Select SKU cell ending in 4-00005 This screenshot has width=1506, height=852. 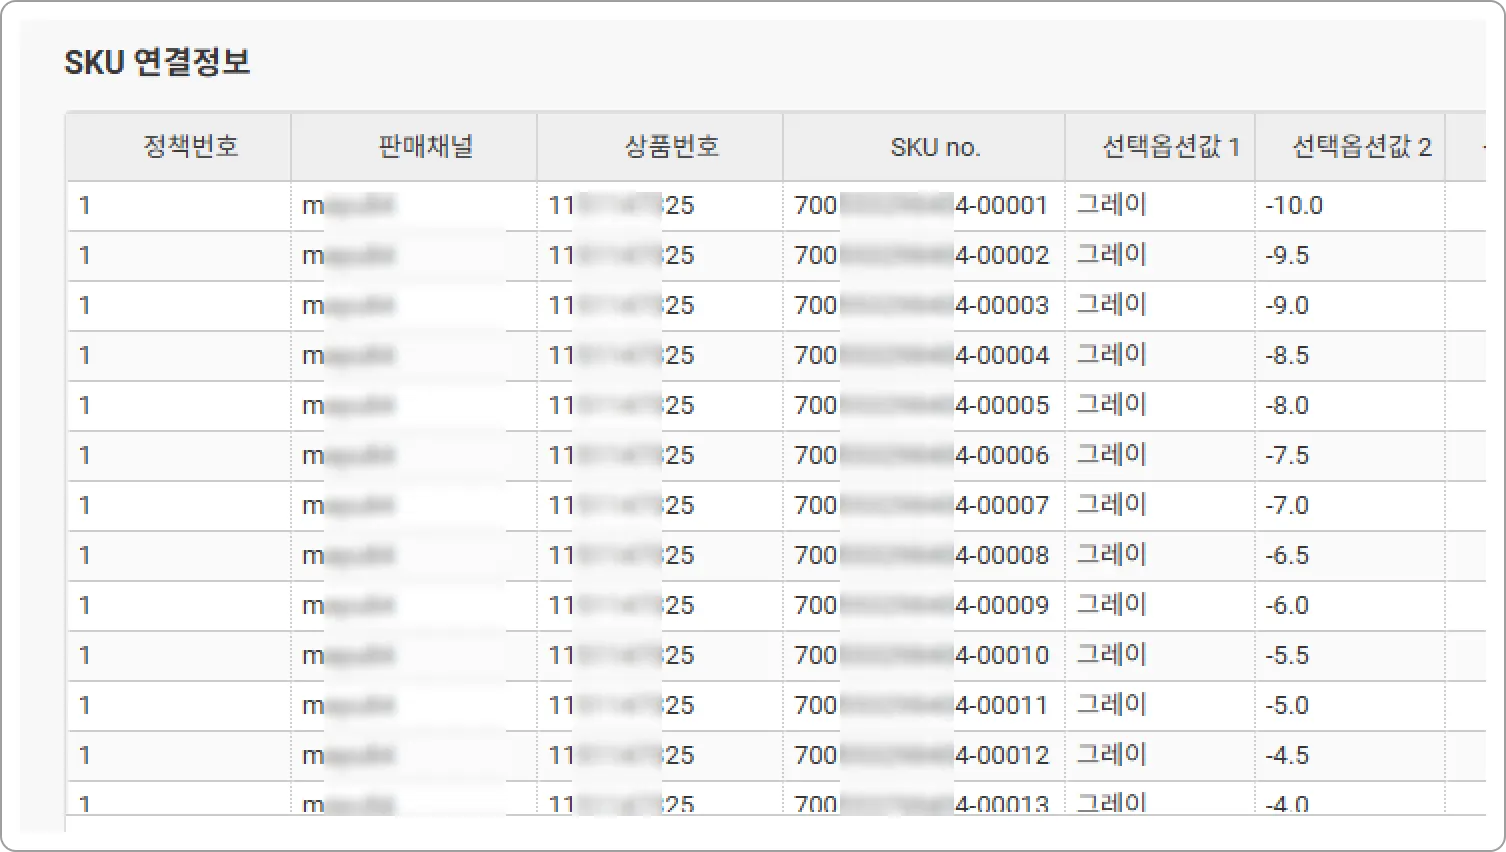click(x=924, y=406)
